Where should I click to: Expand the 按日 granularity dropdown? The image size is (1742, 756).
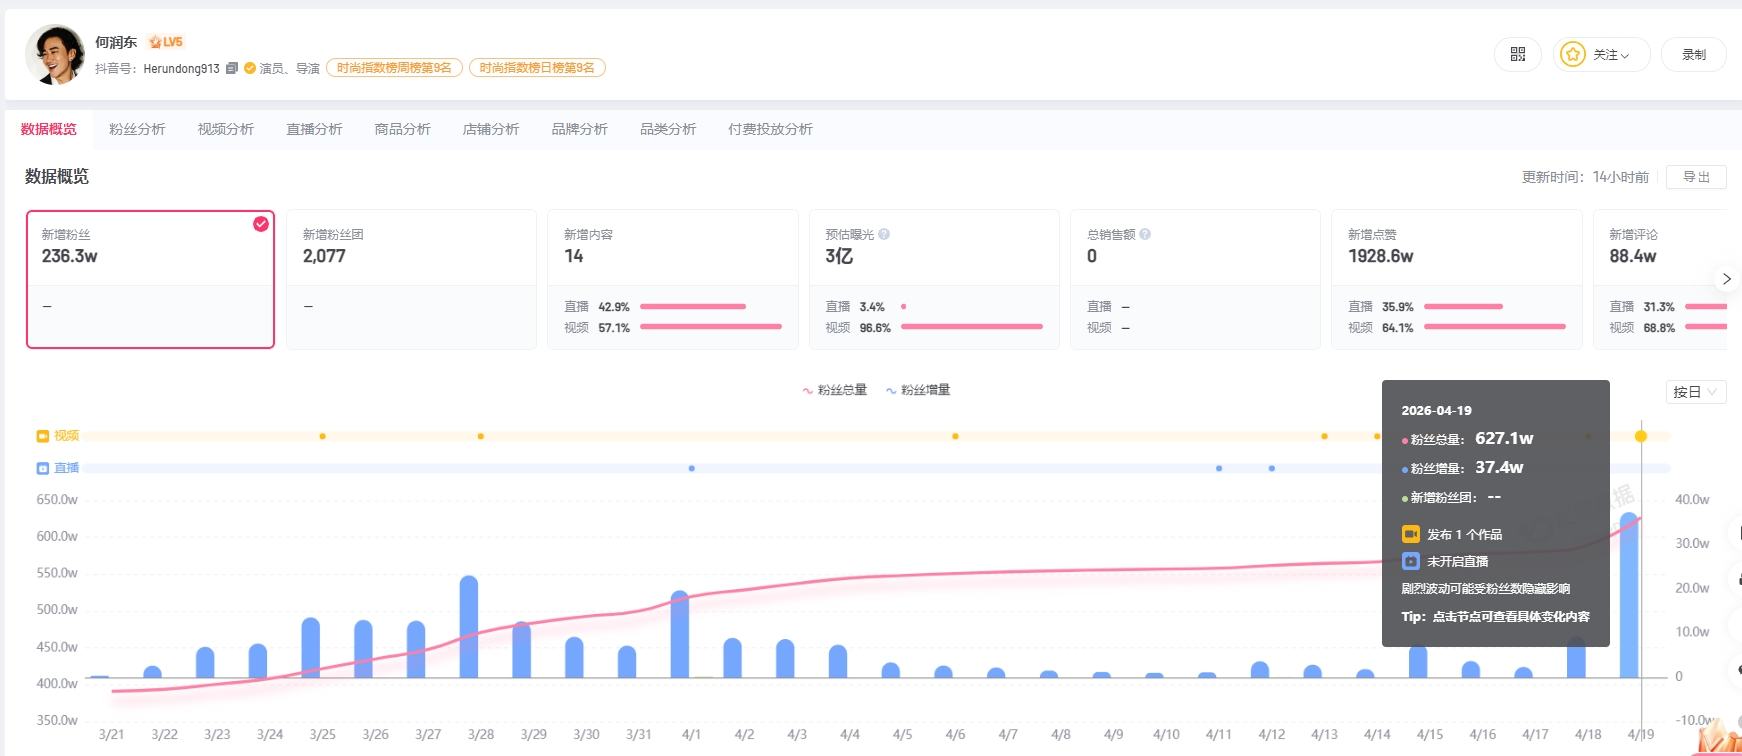coord(1695,392)
